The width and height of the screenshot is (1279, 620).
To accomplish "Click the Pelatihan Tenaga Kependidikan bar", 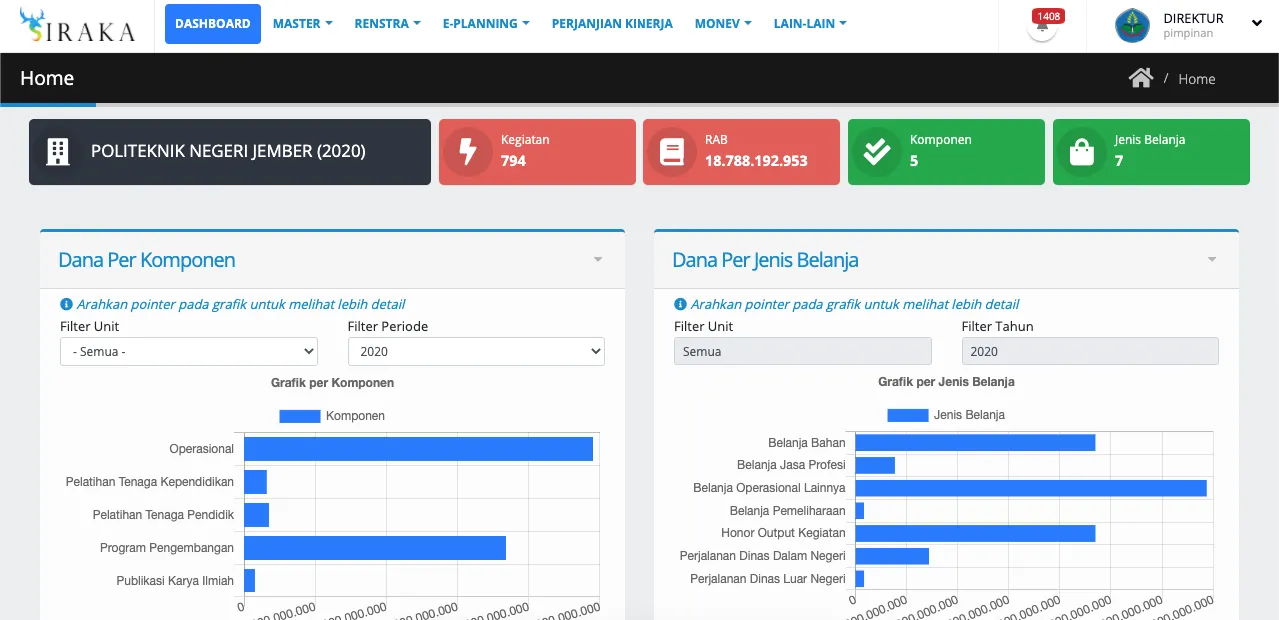I will click(x=255, y=482).
